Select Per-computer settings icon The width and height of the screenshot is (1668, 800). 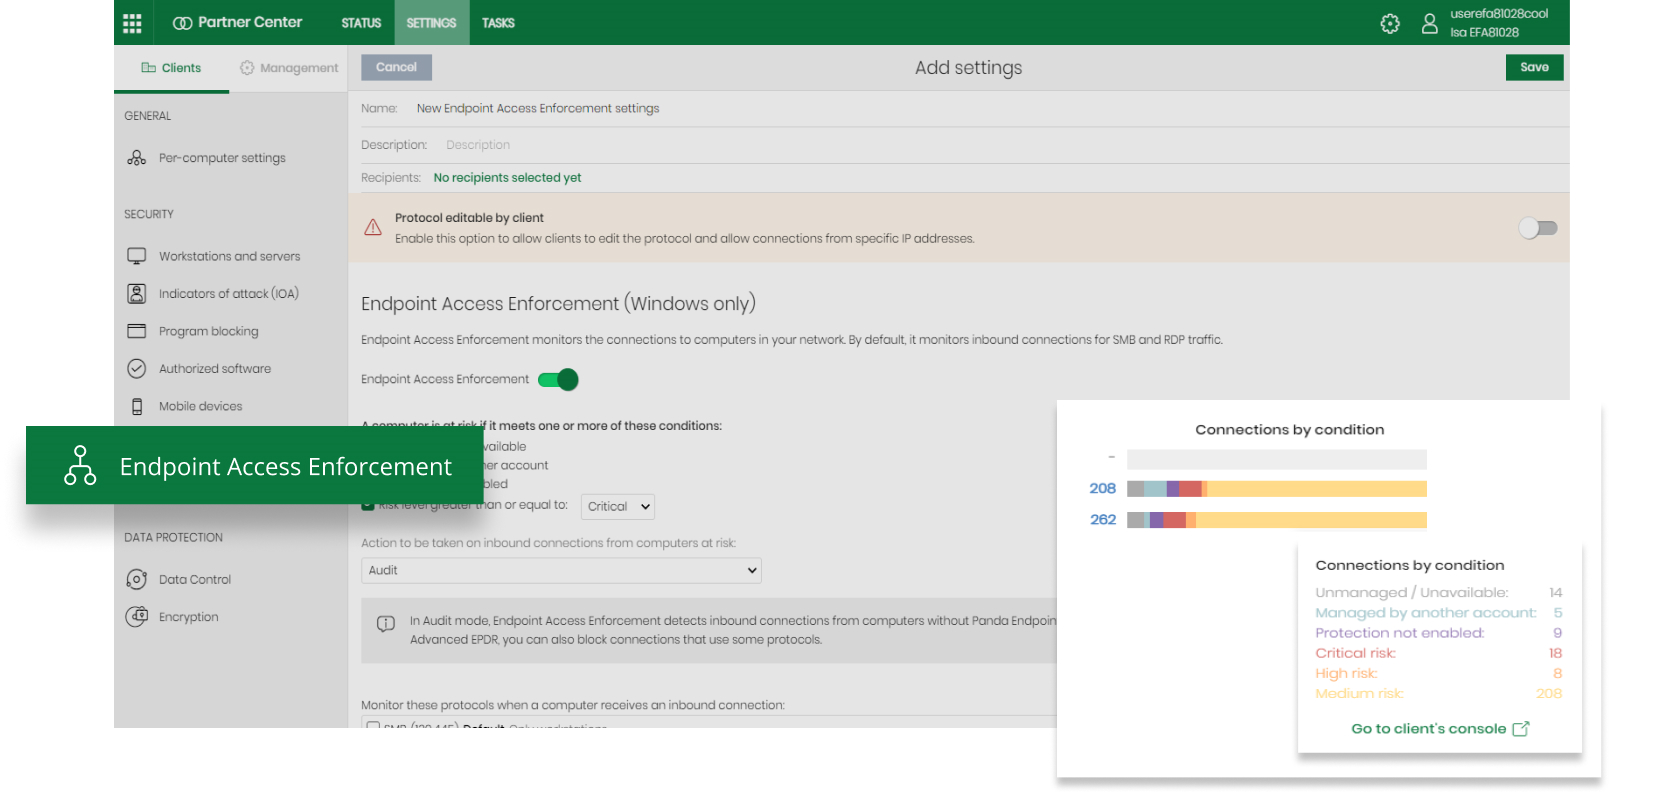[137, 158]
